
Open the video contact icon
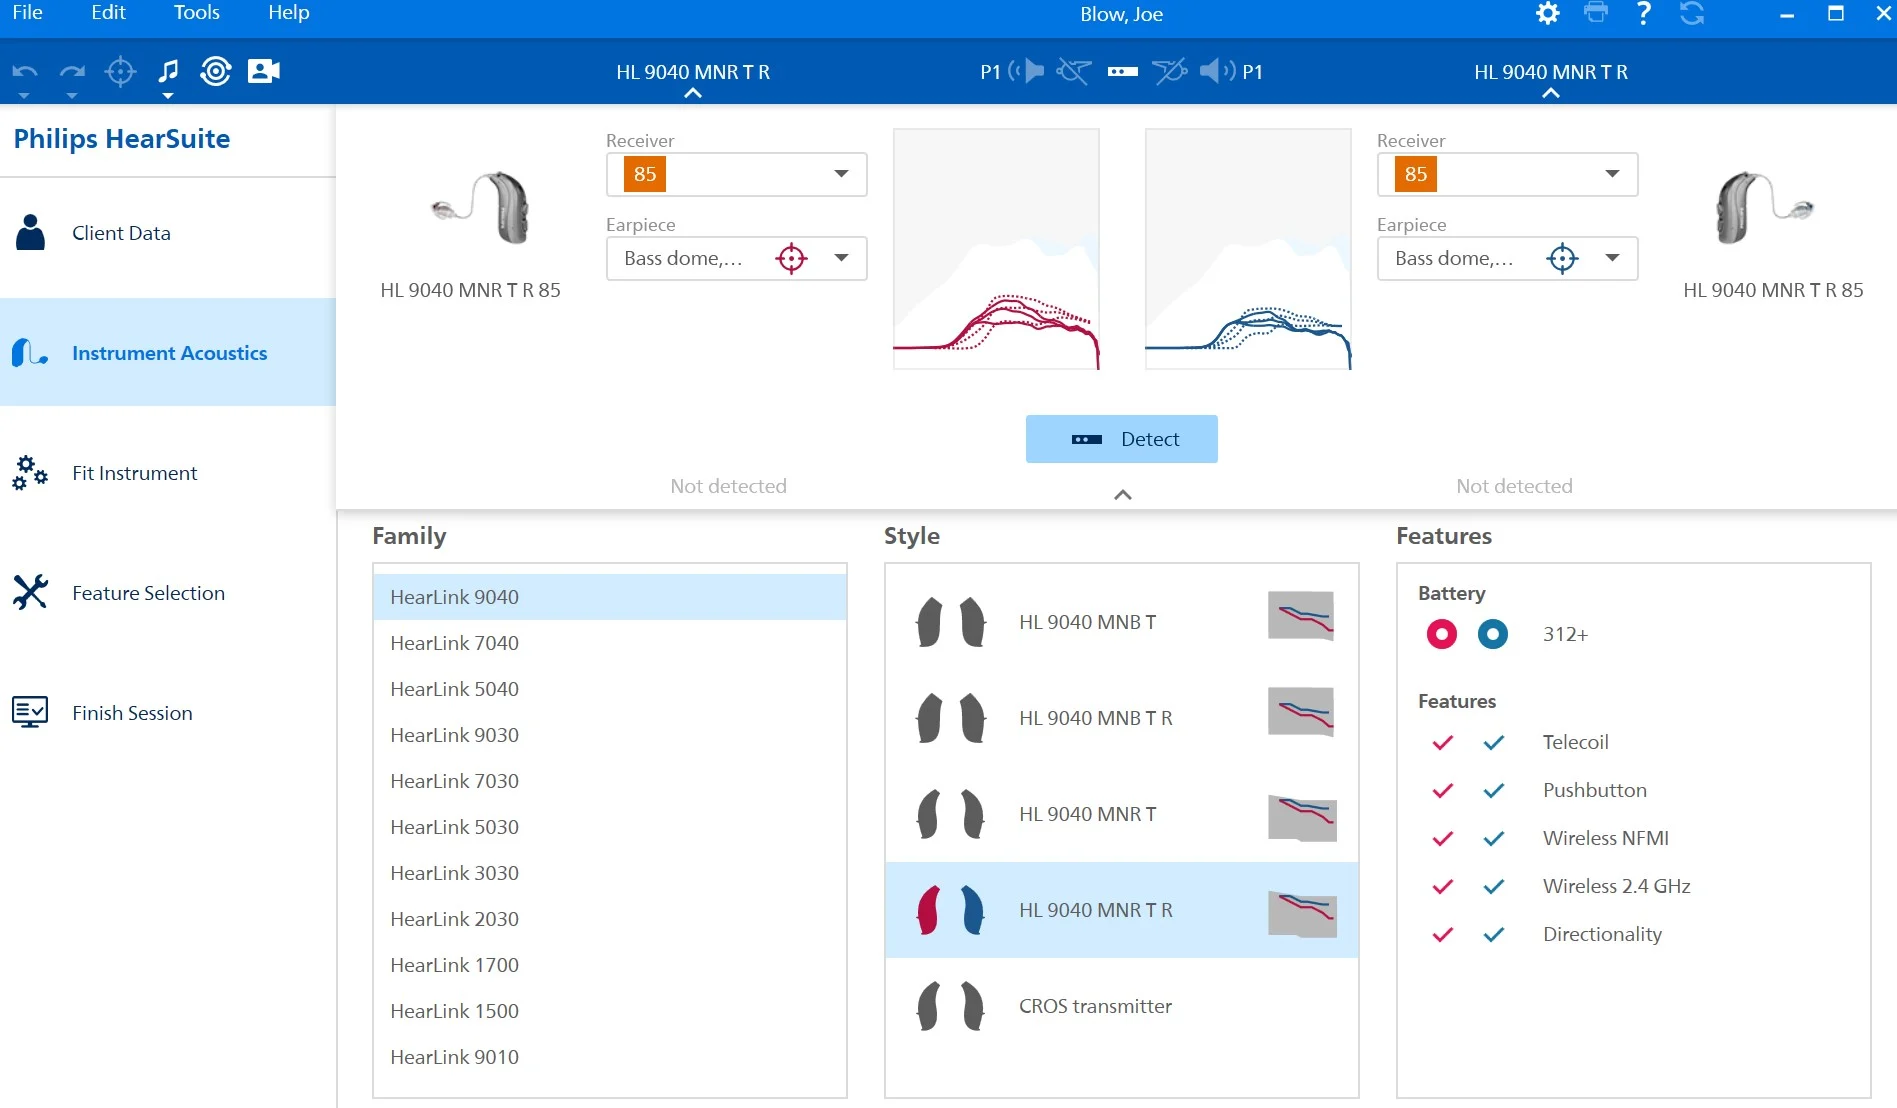(x=263, y=71)
